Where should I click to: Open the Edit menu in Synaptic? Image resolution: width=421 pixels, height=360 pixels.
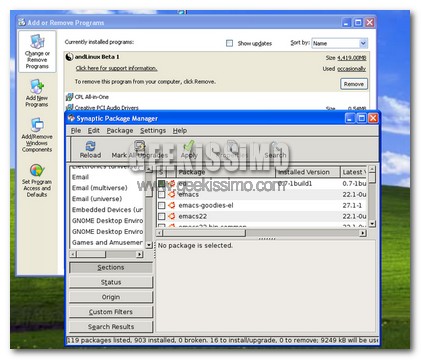(x=94, y=131)
